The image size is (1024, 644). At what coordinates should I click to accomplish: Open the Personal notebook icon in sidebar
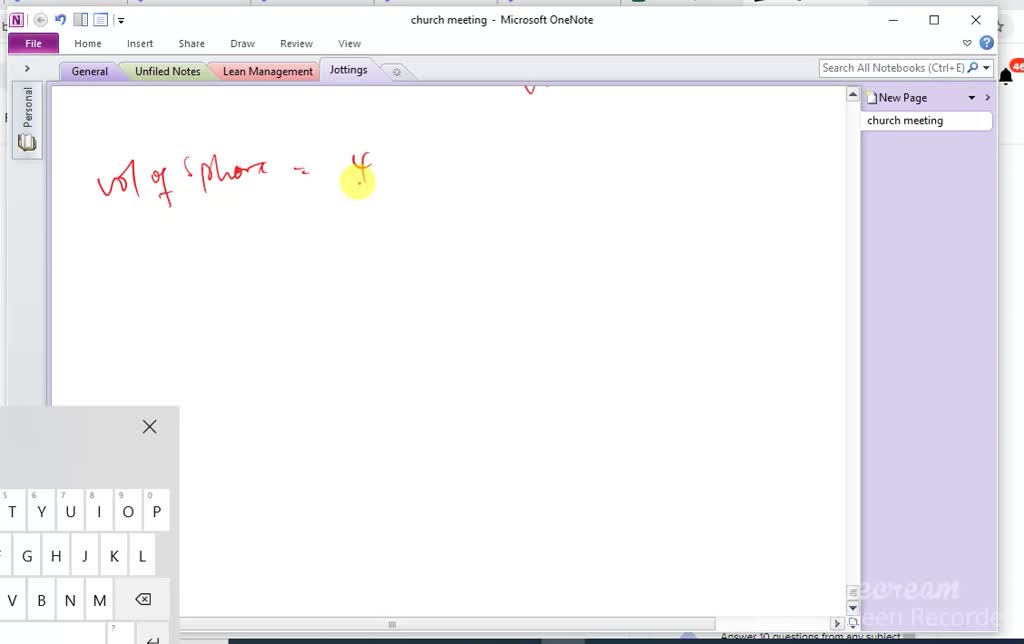[27, 143]
